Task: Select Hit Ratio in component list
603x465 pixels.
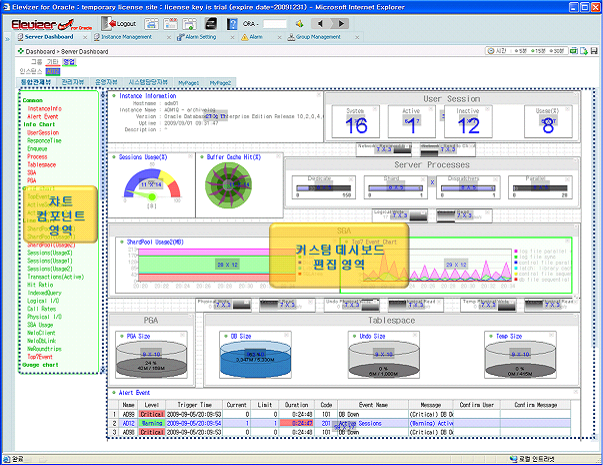Action: (40, 285)
